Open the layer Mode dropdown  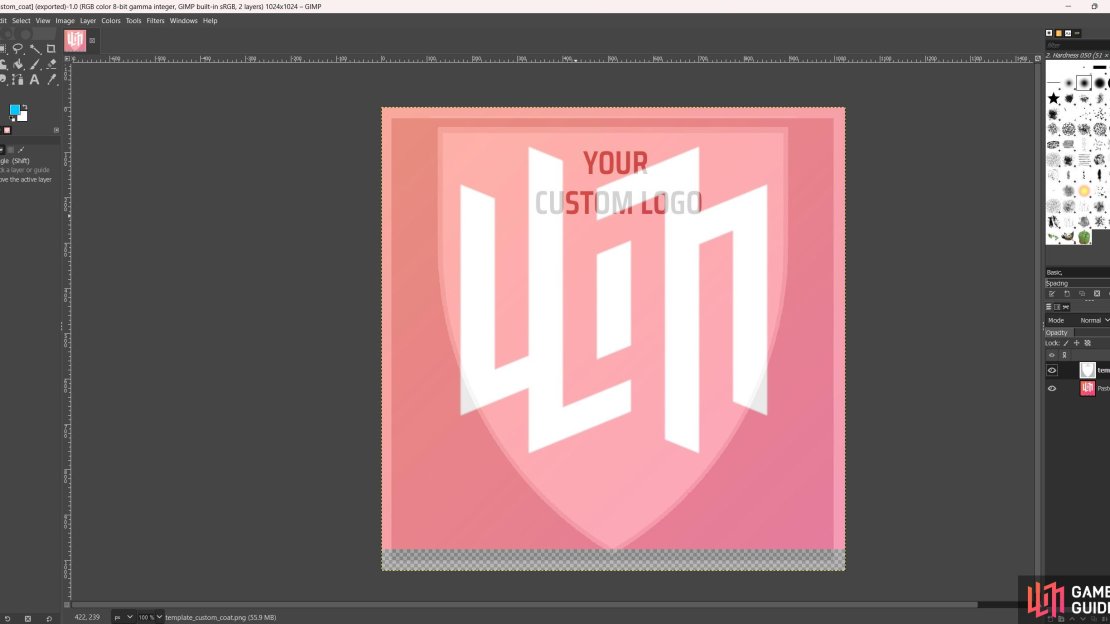pos(1094,321)
